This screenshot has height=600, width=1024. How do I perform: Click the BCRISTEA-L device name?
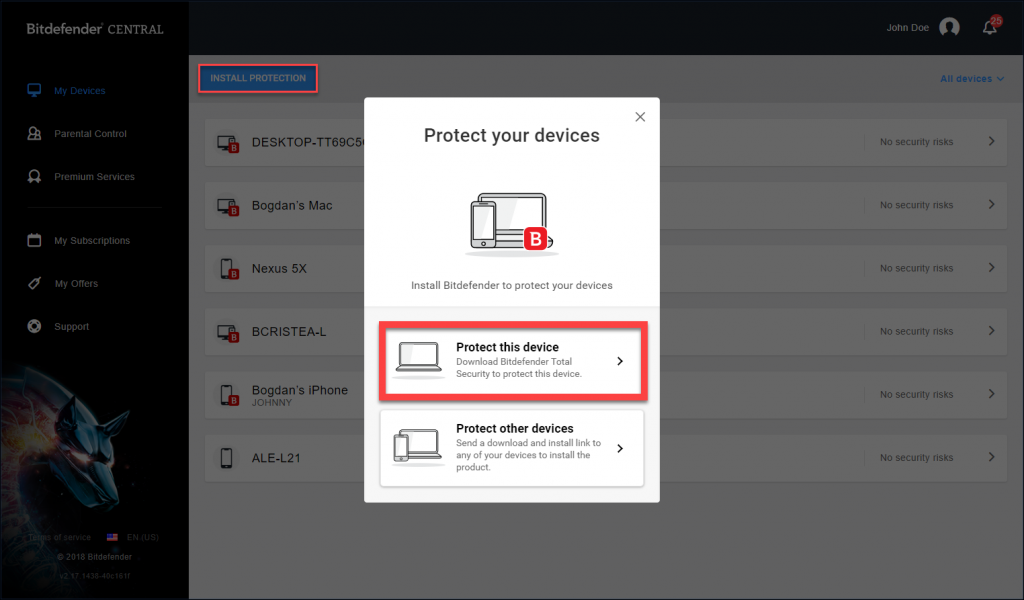(289, 332)
